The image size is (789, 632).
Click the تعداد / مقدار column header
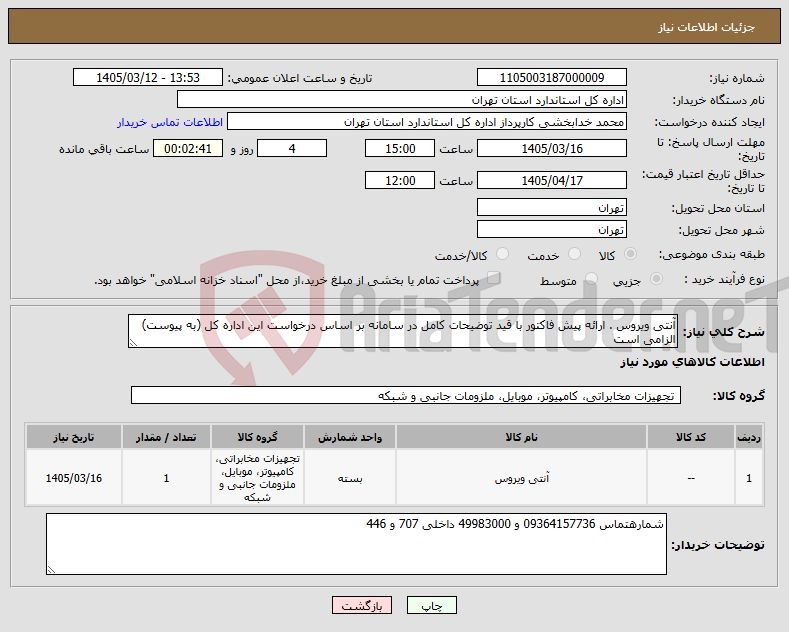click(x=166, y=437)
